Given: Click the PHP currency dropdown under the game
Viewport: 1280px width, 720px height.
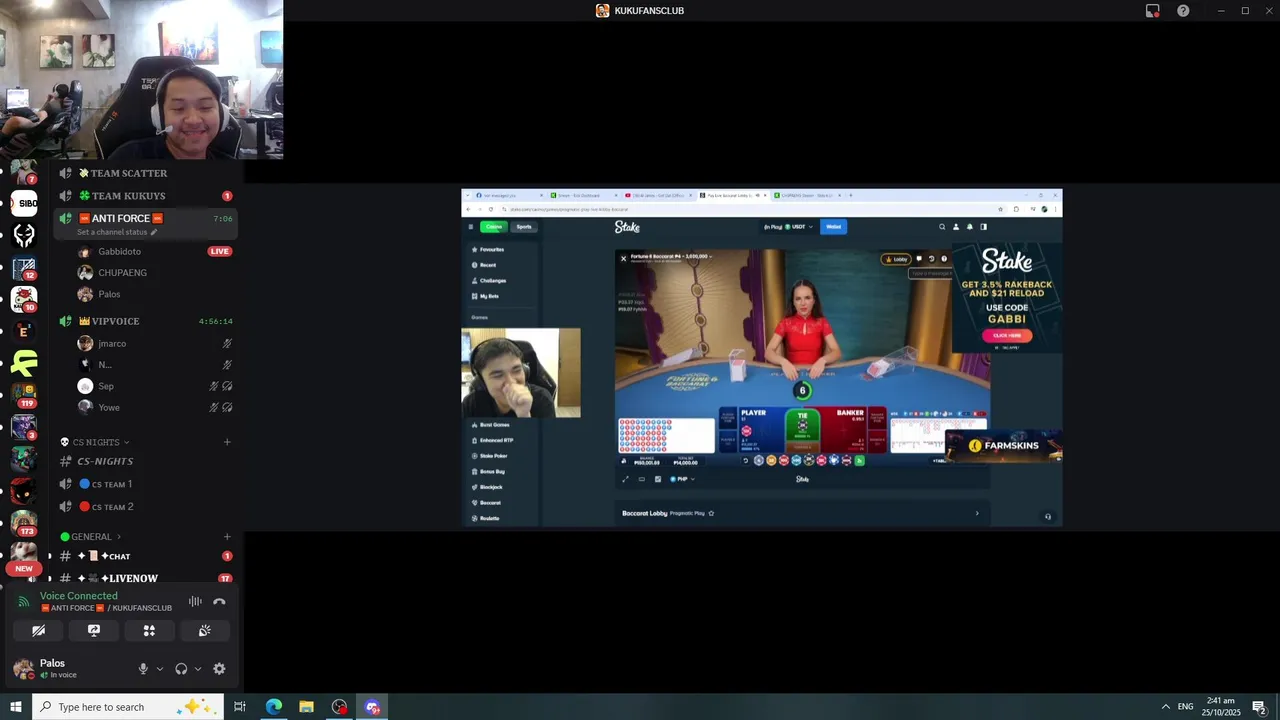Looking at the screenshot, I should (x=683, y=479).
